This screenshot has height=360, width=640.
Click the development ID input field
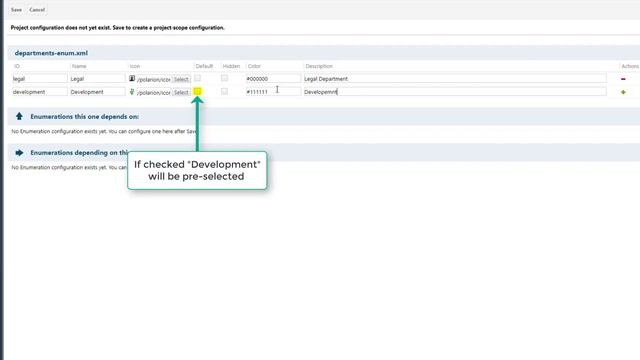40,92
